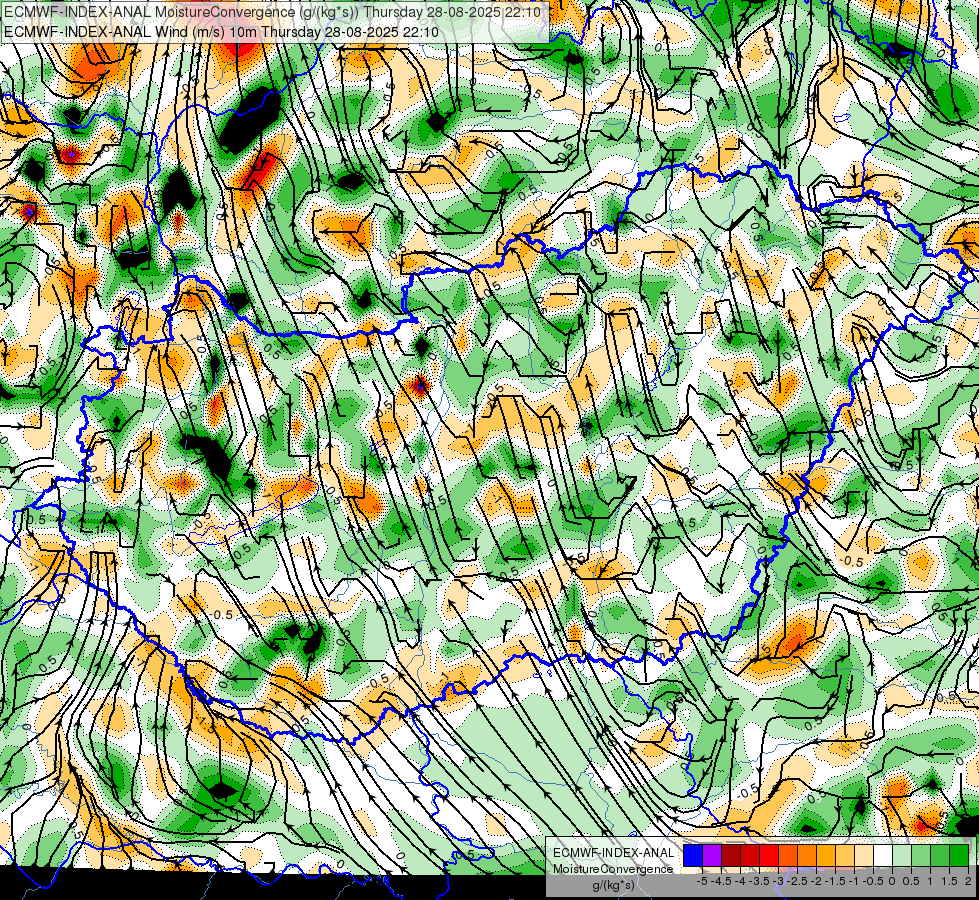Click the '-1' legend tick label
Viewport: 979px width, 900px height.
(x=854, y=881)
